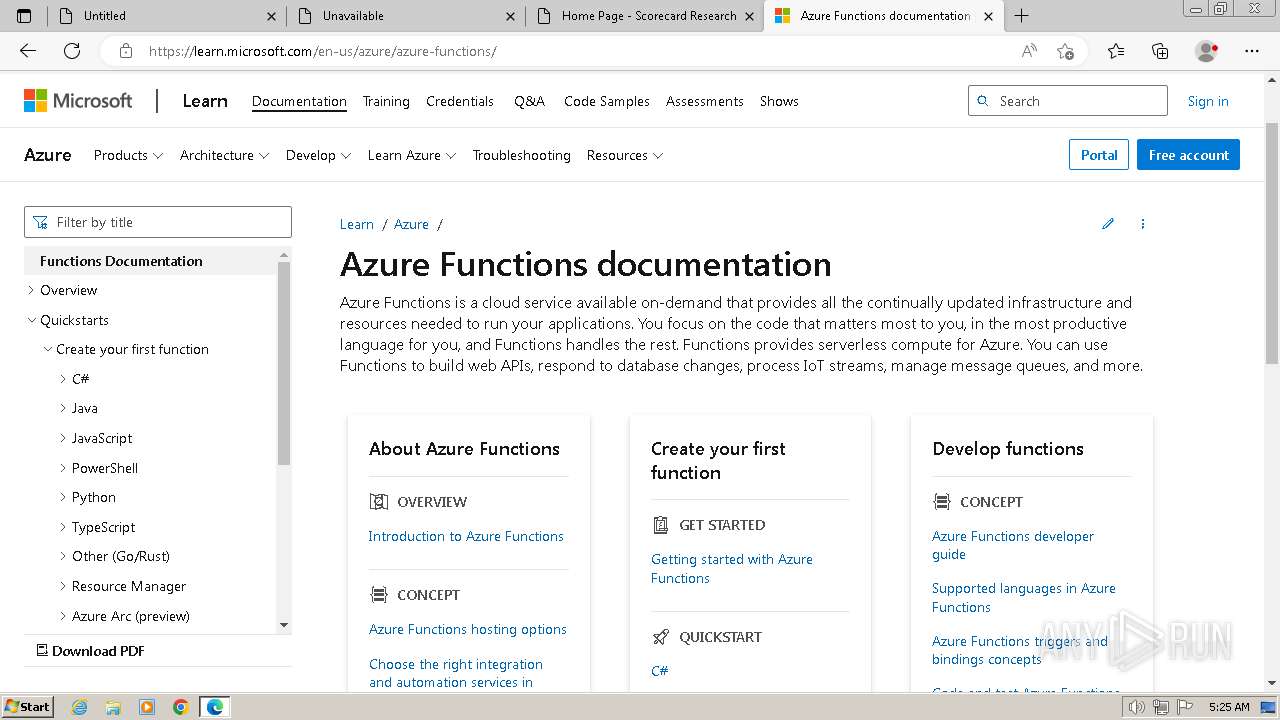Open File Explorer from the taskbar
The image size is (1280, 720).
(113, 707)
